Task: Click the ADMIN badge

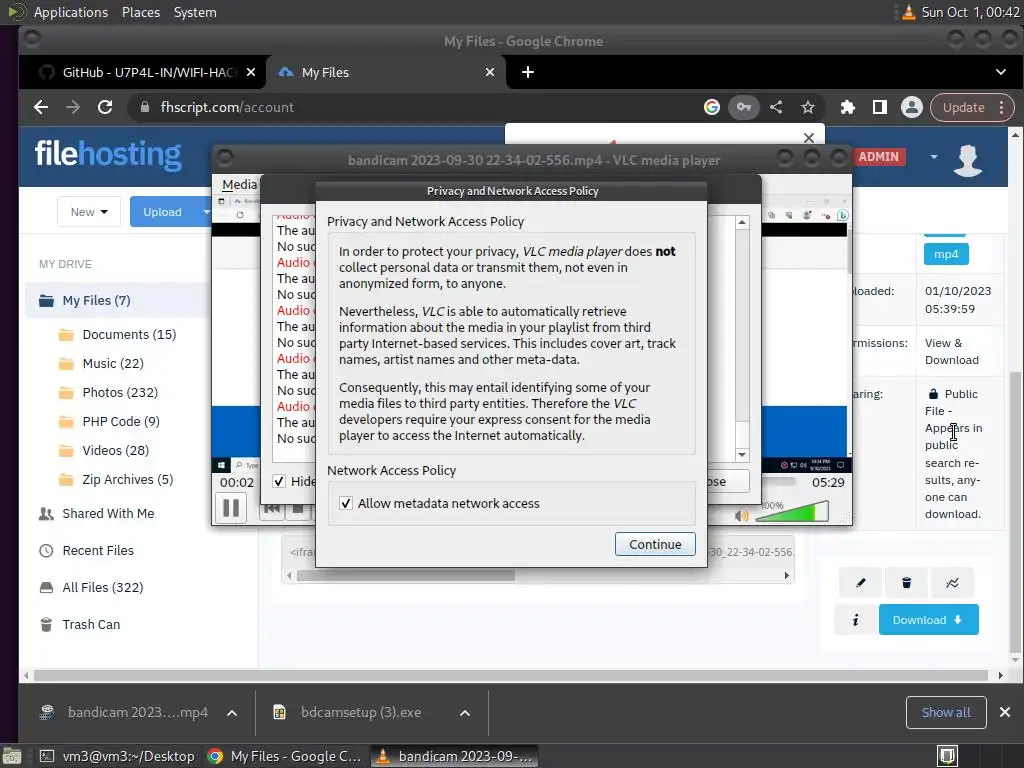Action: pyautogui.click(x=878, y=157)
